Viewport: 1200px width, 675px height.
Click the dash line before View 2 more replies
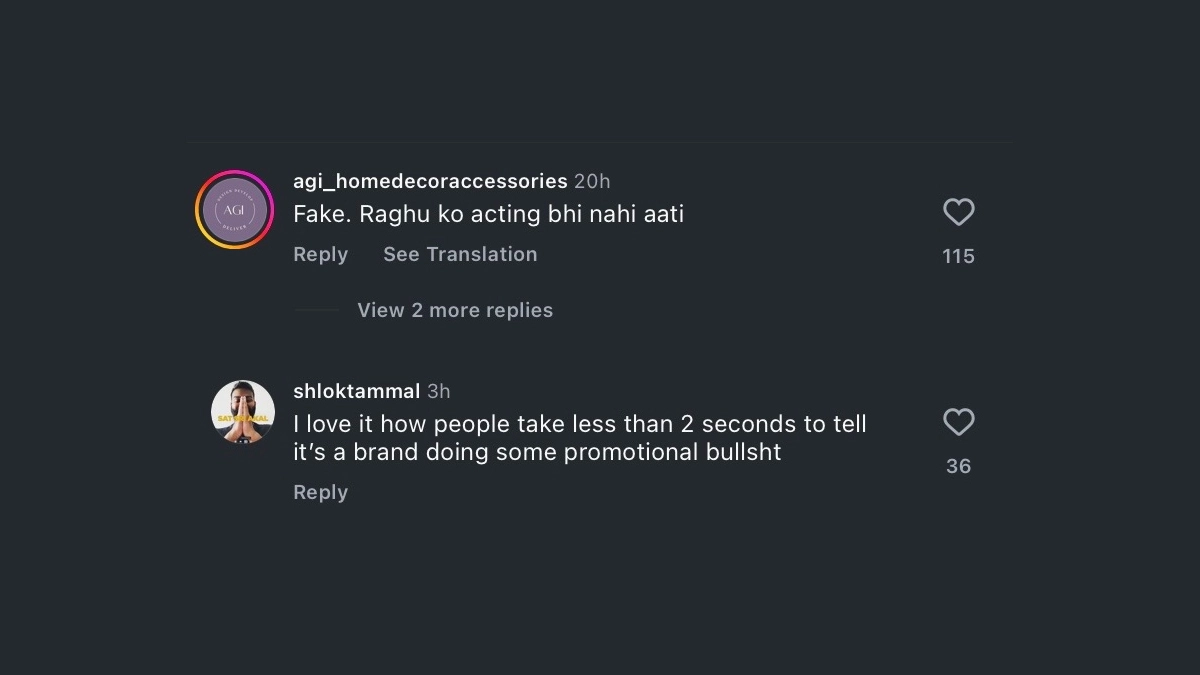[318, 311]
